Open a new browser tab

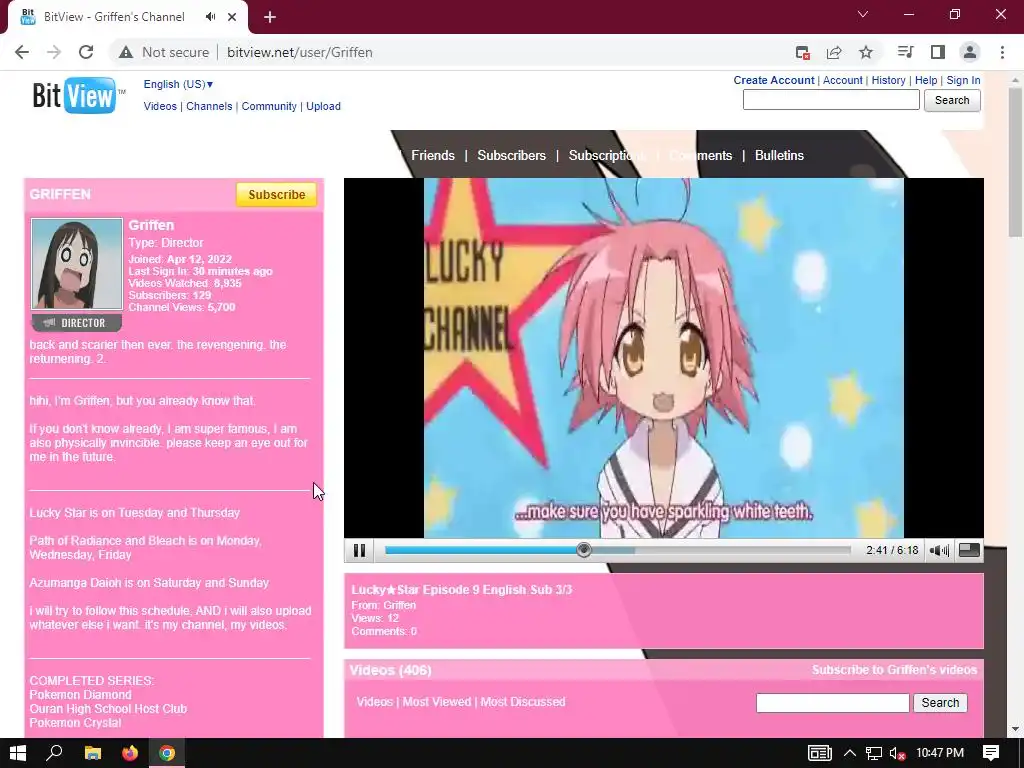pos(270,17)
